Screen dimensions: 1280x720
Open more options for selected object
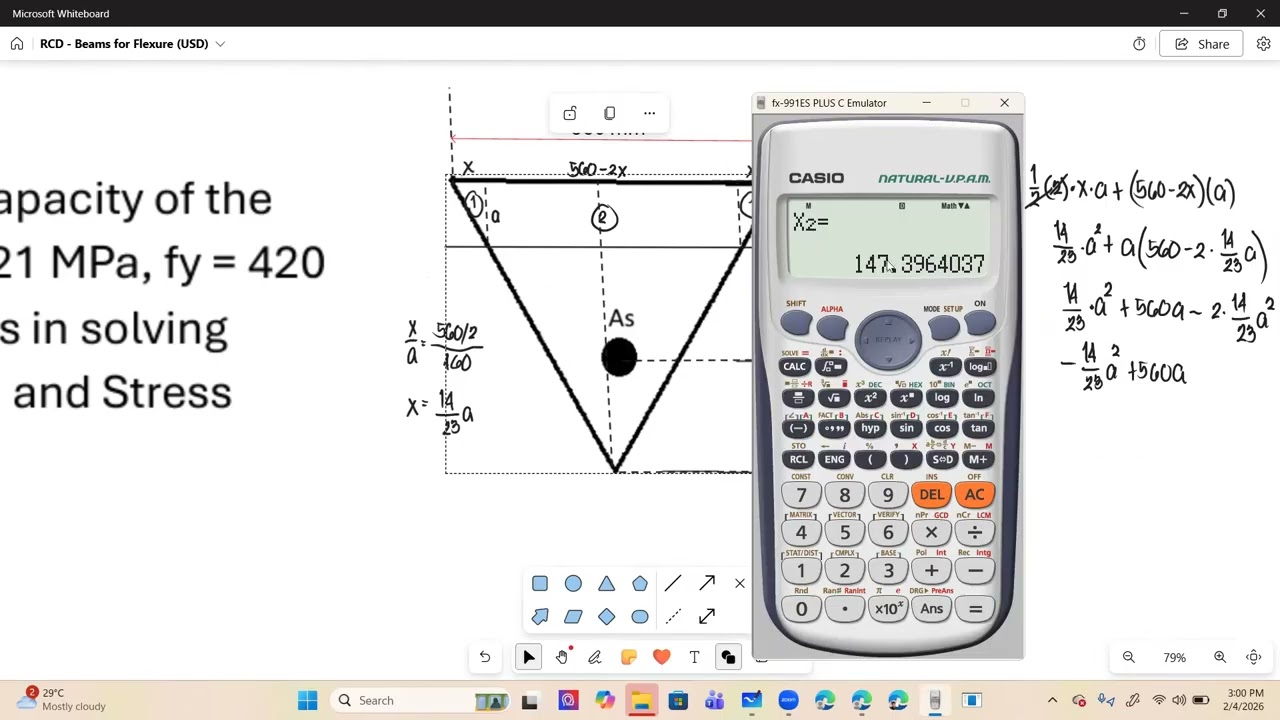649,113
